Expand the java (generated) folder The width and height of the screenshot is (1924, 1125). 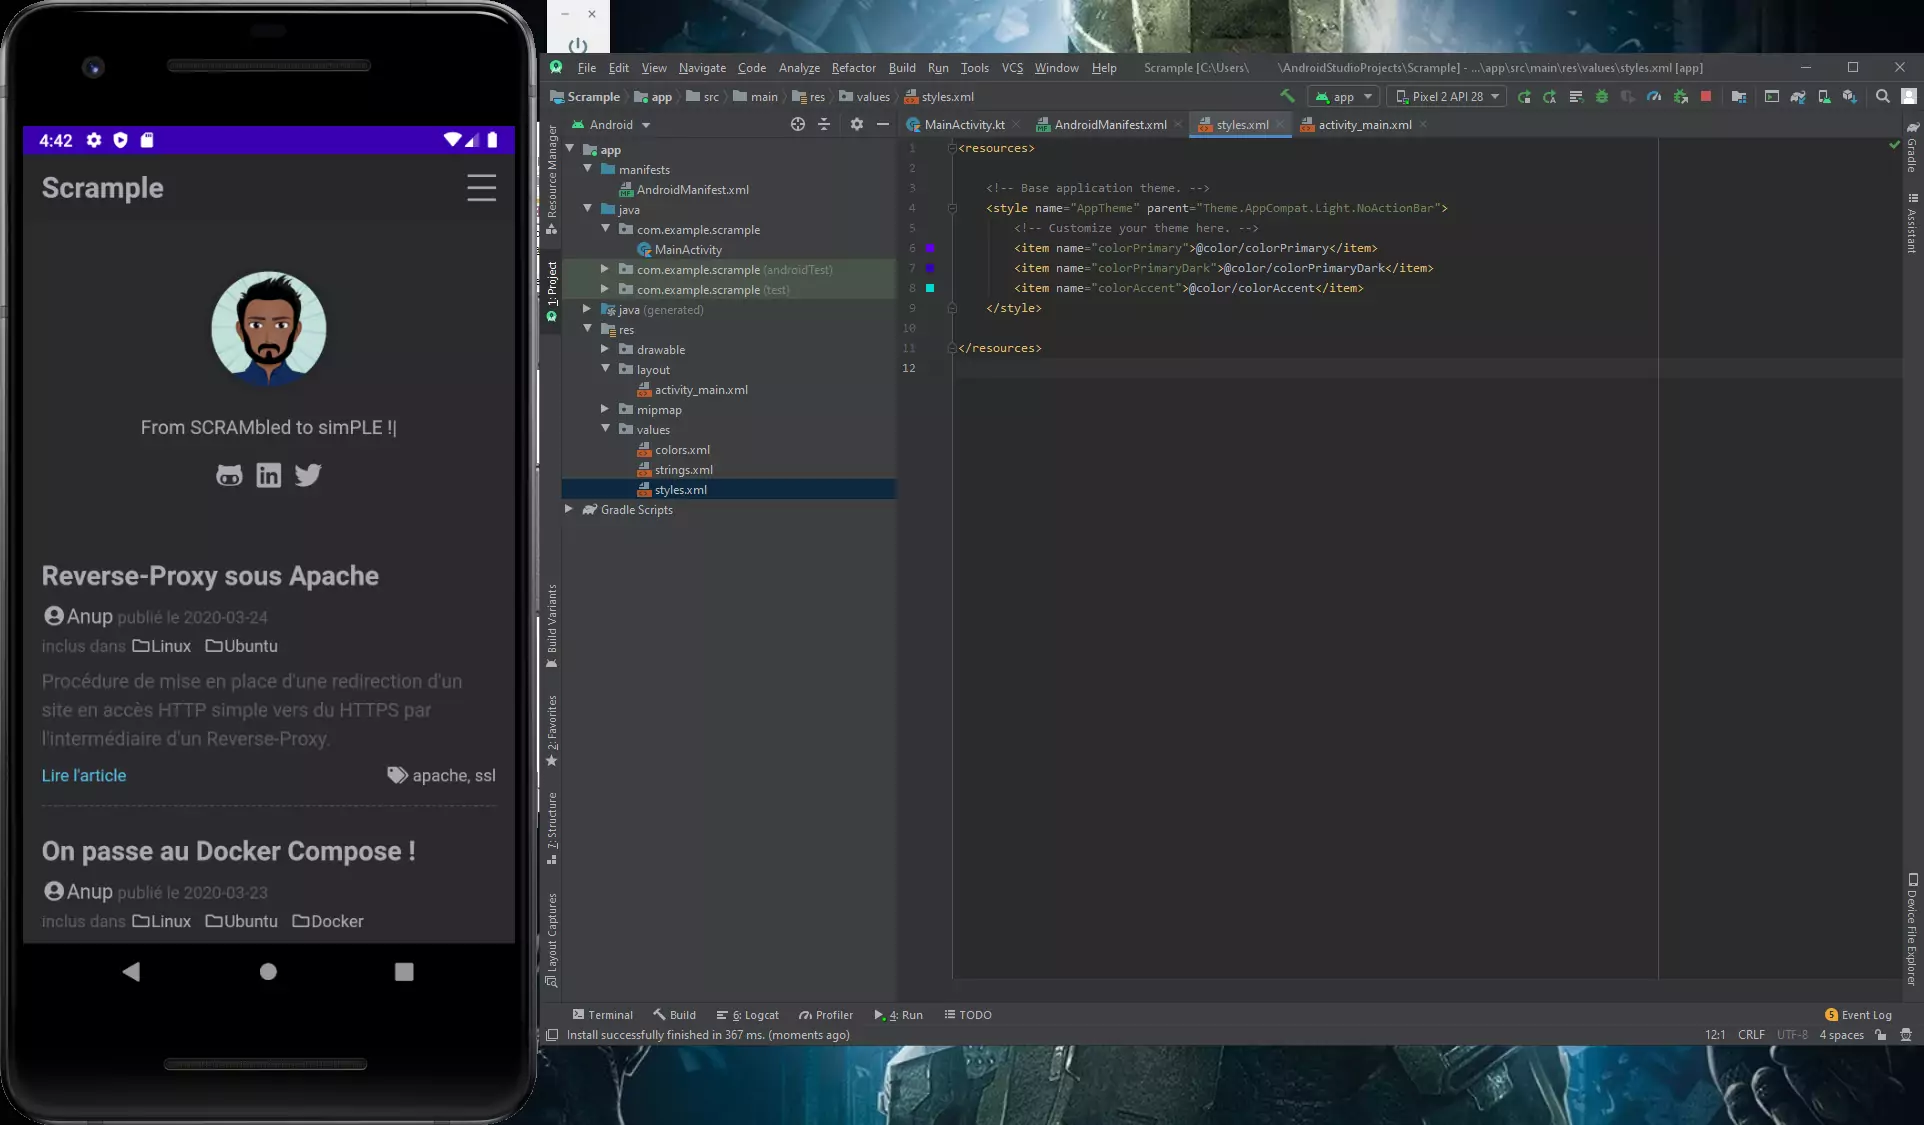pos(587,309)
